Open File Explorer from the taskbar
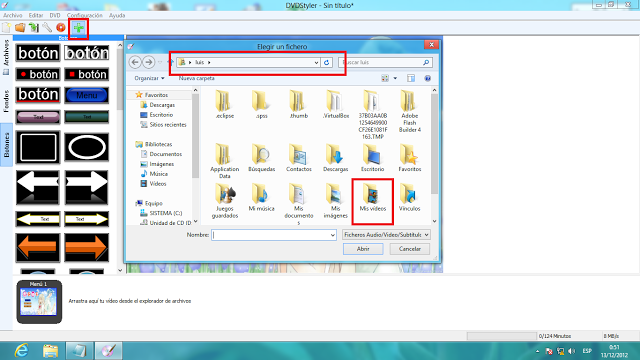 pyautogui.click(x=50, y=351)
